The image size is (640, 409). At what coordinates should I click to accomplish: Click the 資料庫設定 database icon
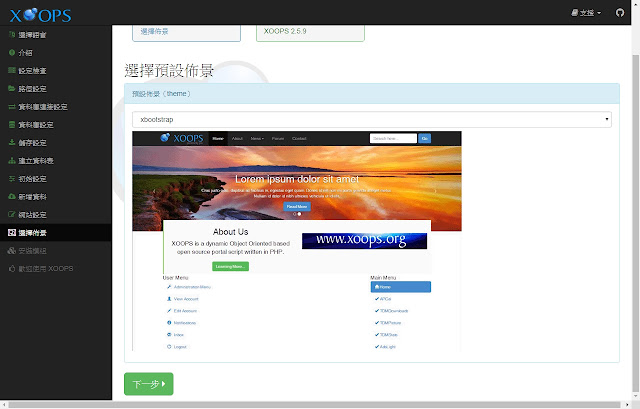[x=12, y=124]
